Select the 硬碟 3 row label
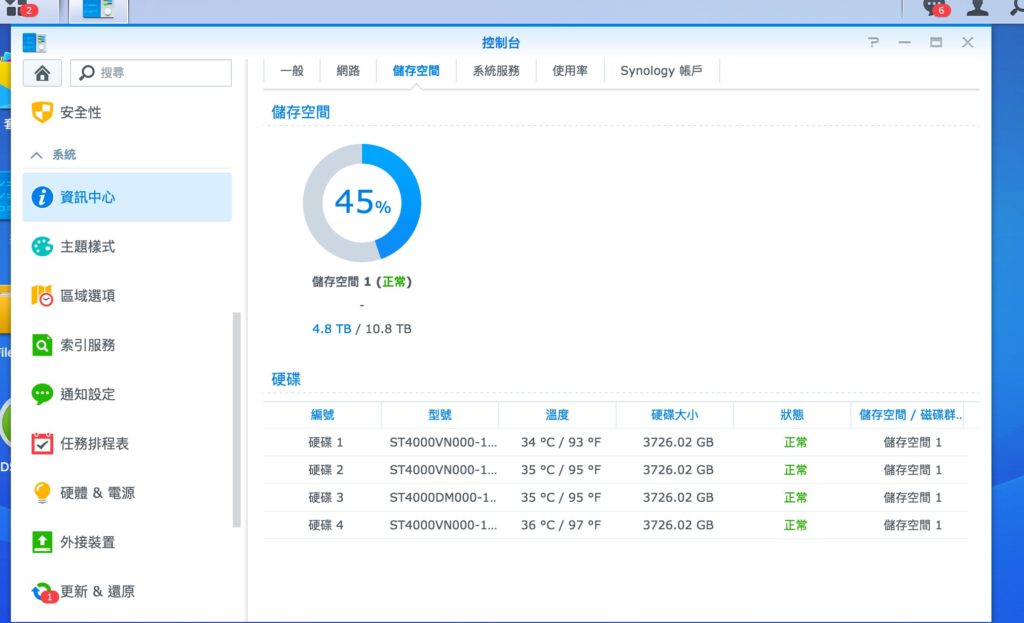Image resolution: width=1024 pixels, height=623 pixels. click(326, 497)
